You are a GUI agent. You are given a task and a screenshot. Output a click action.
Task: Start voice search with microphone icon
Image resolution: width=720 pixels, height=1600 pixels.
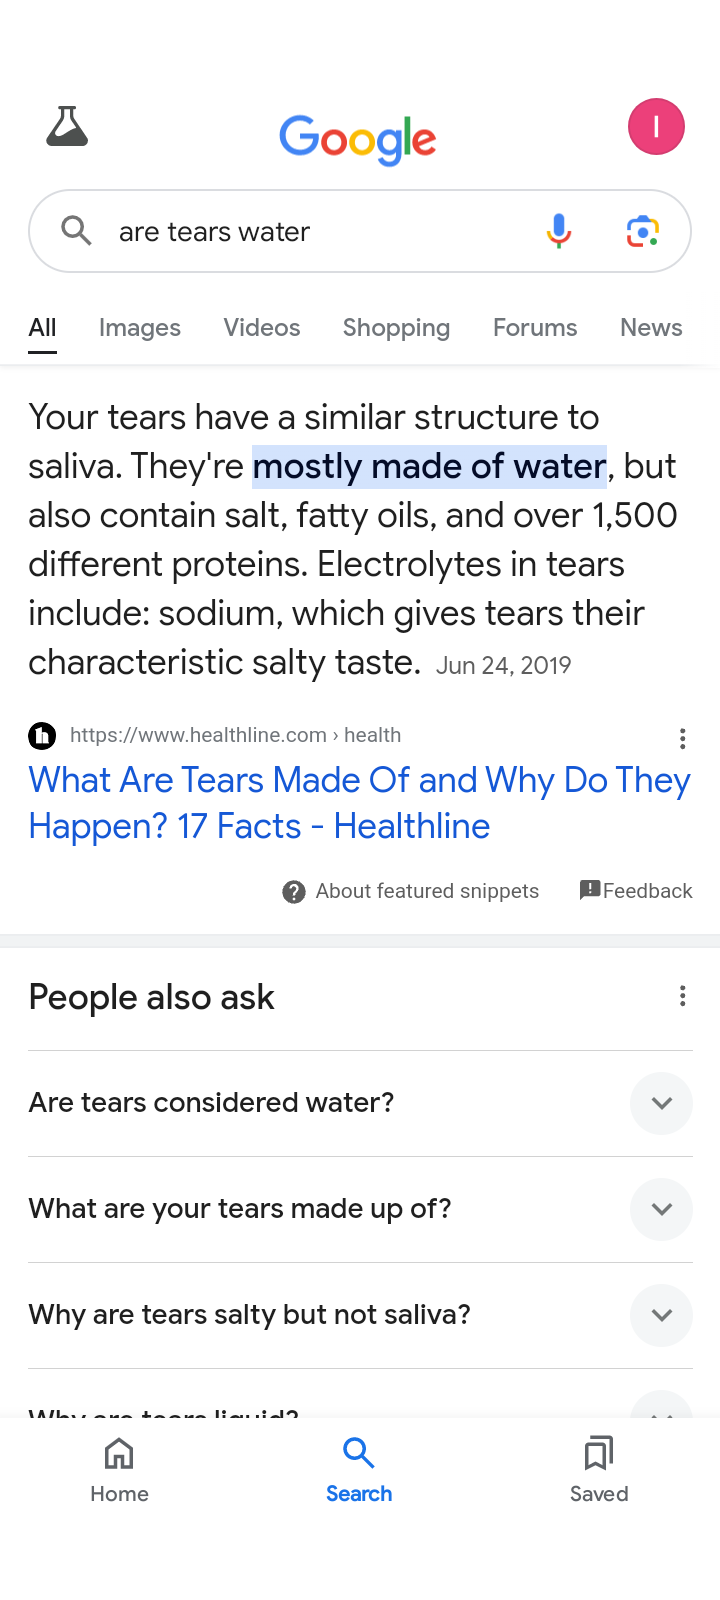tap(559, 231)
